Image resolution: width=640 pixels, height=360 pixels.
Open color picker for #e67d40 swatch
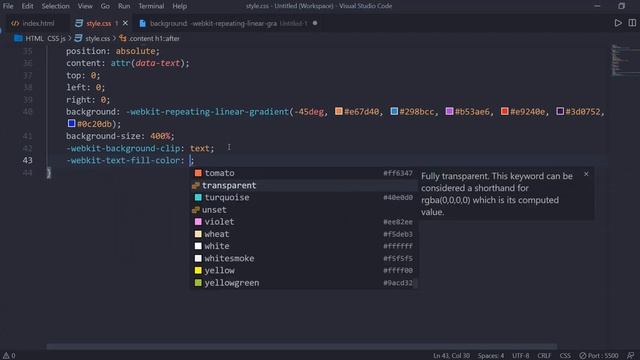[338, 111]
